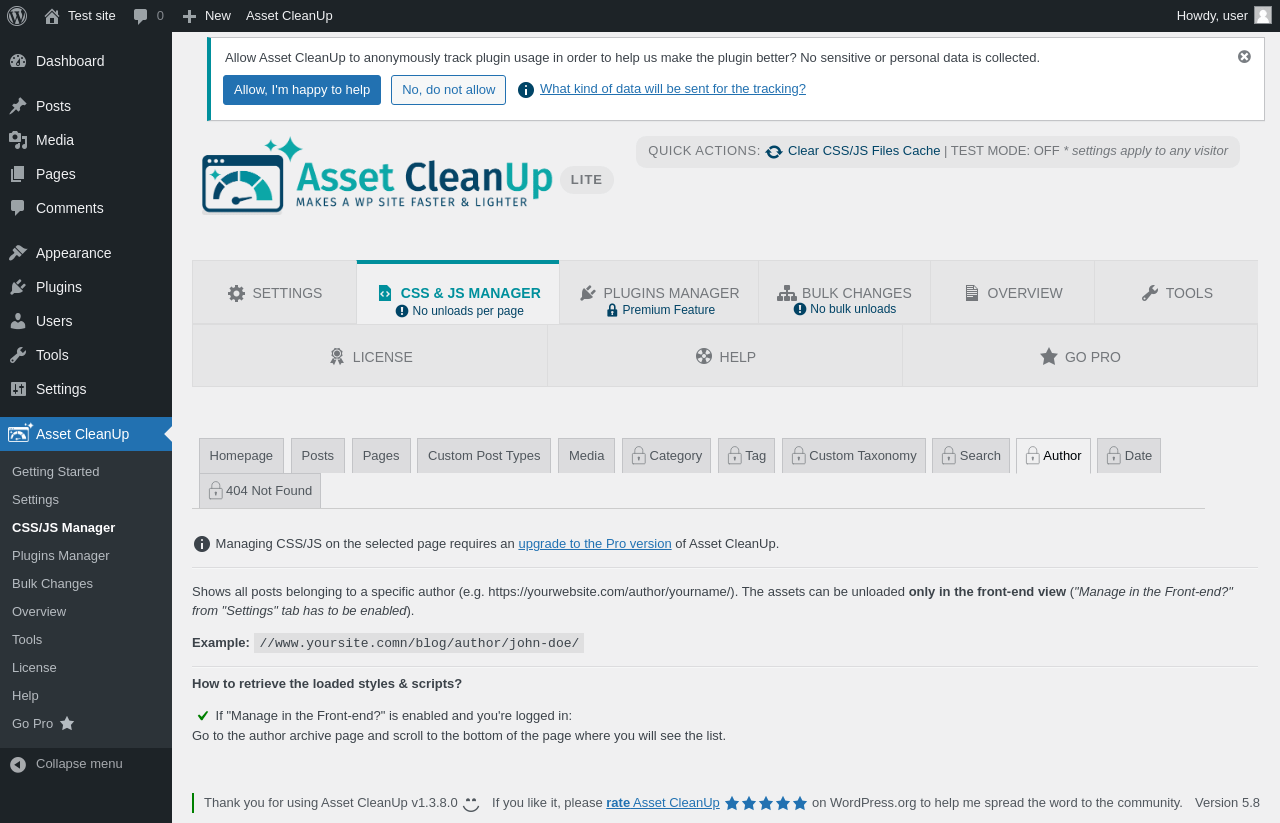Switch to the Plugins Manager tab
This screenshot has width=1280, height=823.
pyautogui.click(x=659, y=293)
